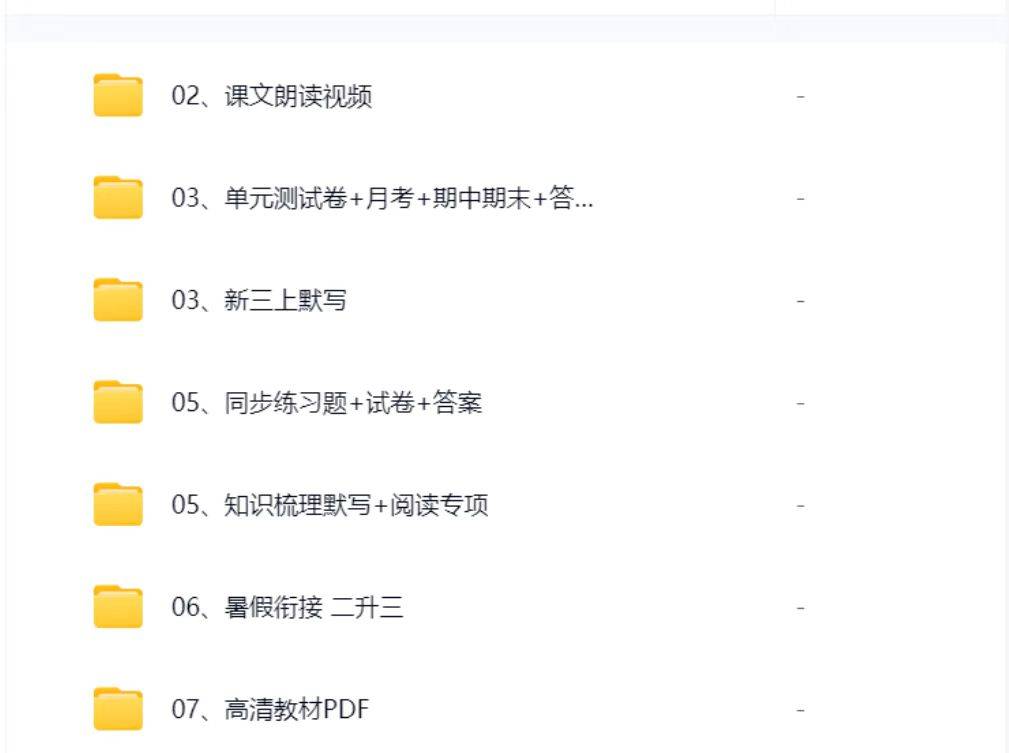Open the 06、暑假衔接 二升三 folder name
1009x753 pixels.
tap(287, 607)
